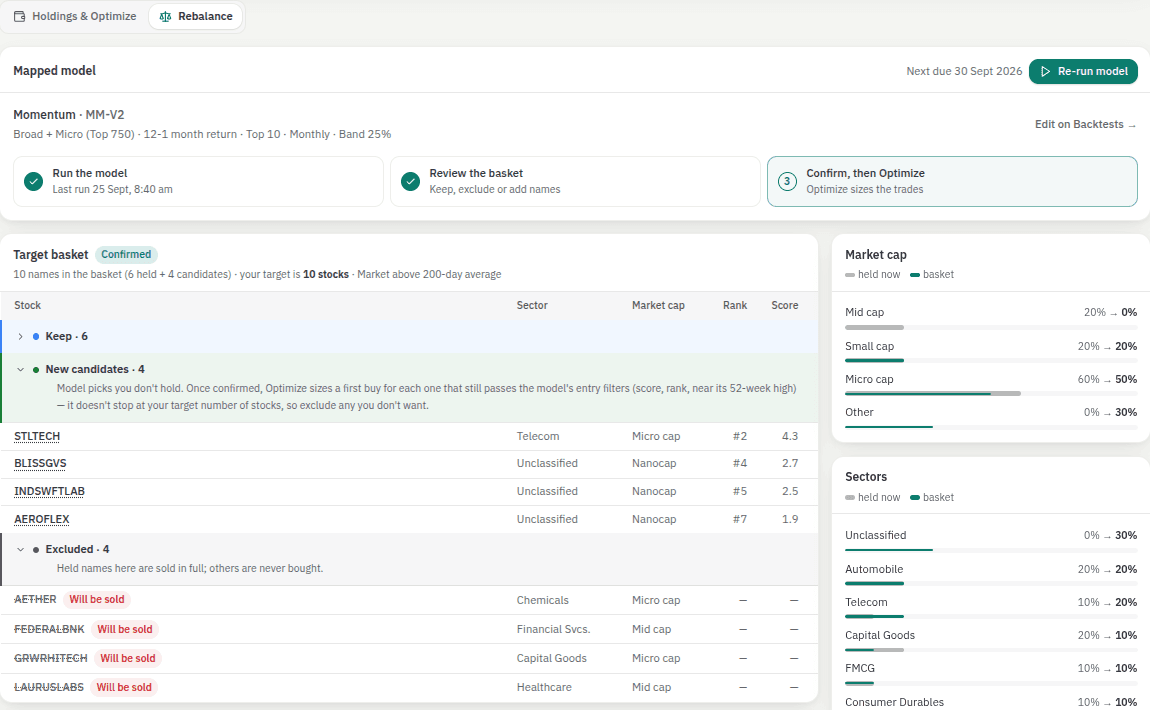Click the green check beside Run the model
The width and height of the screenshot is (1150, 710).
[33, 181]
